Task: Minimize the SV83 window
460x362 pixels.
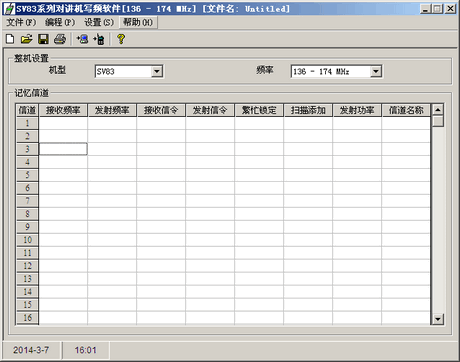Action: click(x=425, y=9)
